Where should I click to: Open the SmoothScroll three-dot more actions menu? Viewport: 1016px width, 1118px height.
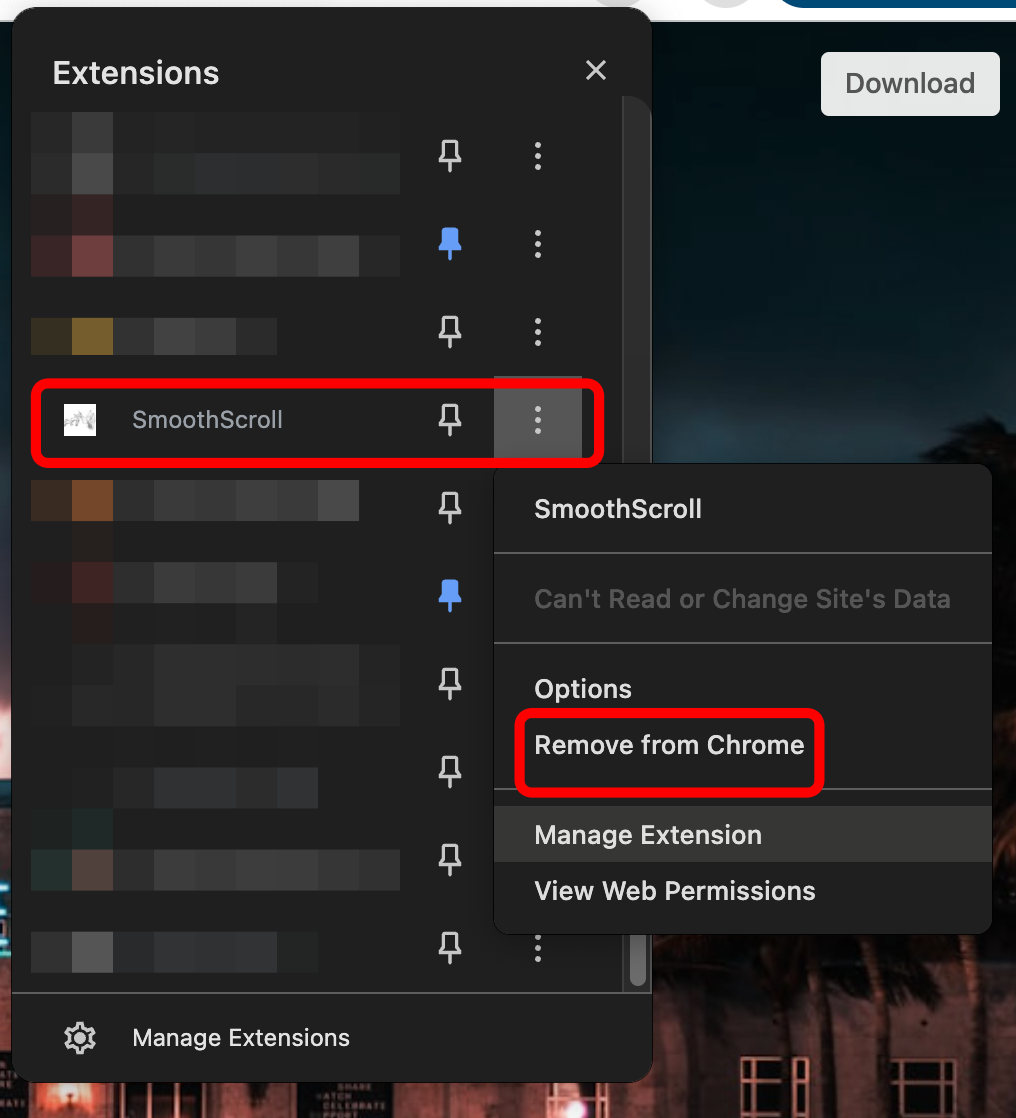(538, 420)
